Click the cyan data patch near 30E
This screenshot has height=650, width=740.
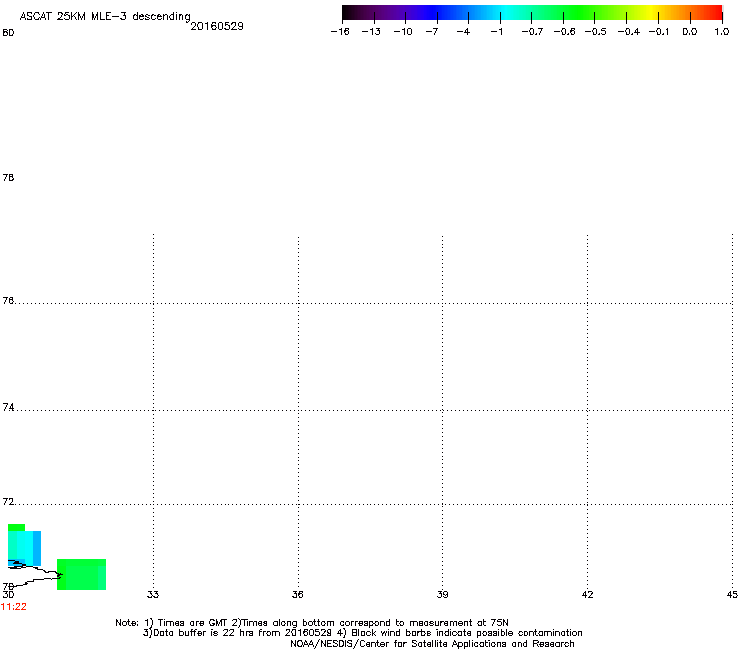[25, 548]
